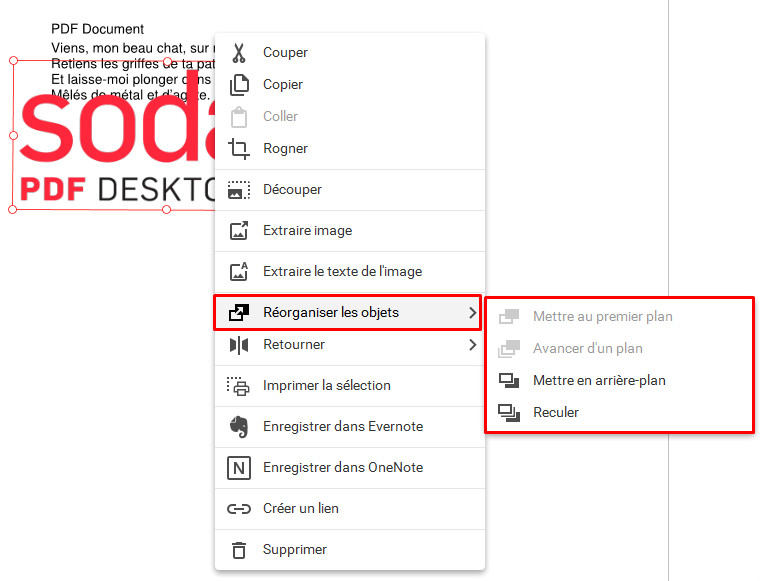This screenshot has height=581, width=760.
Task: Select the Découper menu entry
Action: pyautogui.click(x=349, y=190)
